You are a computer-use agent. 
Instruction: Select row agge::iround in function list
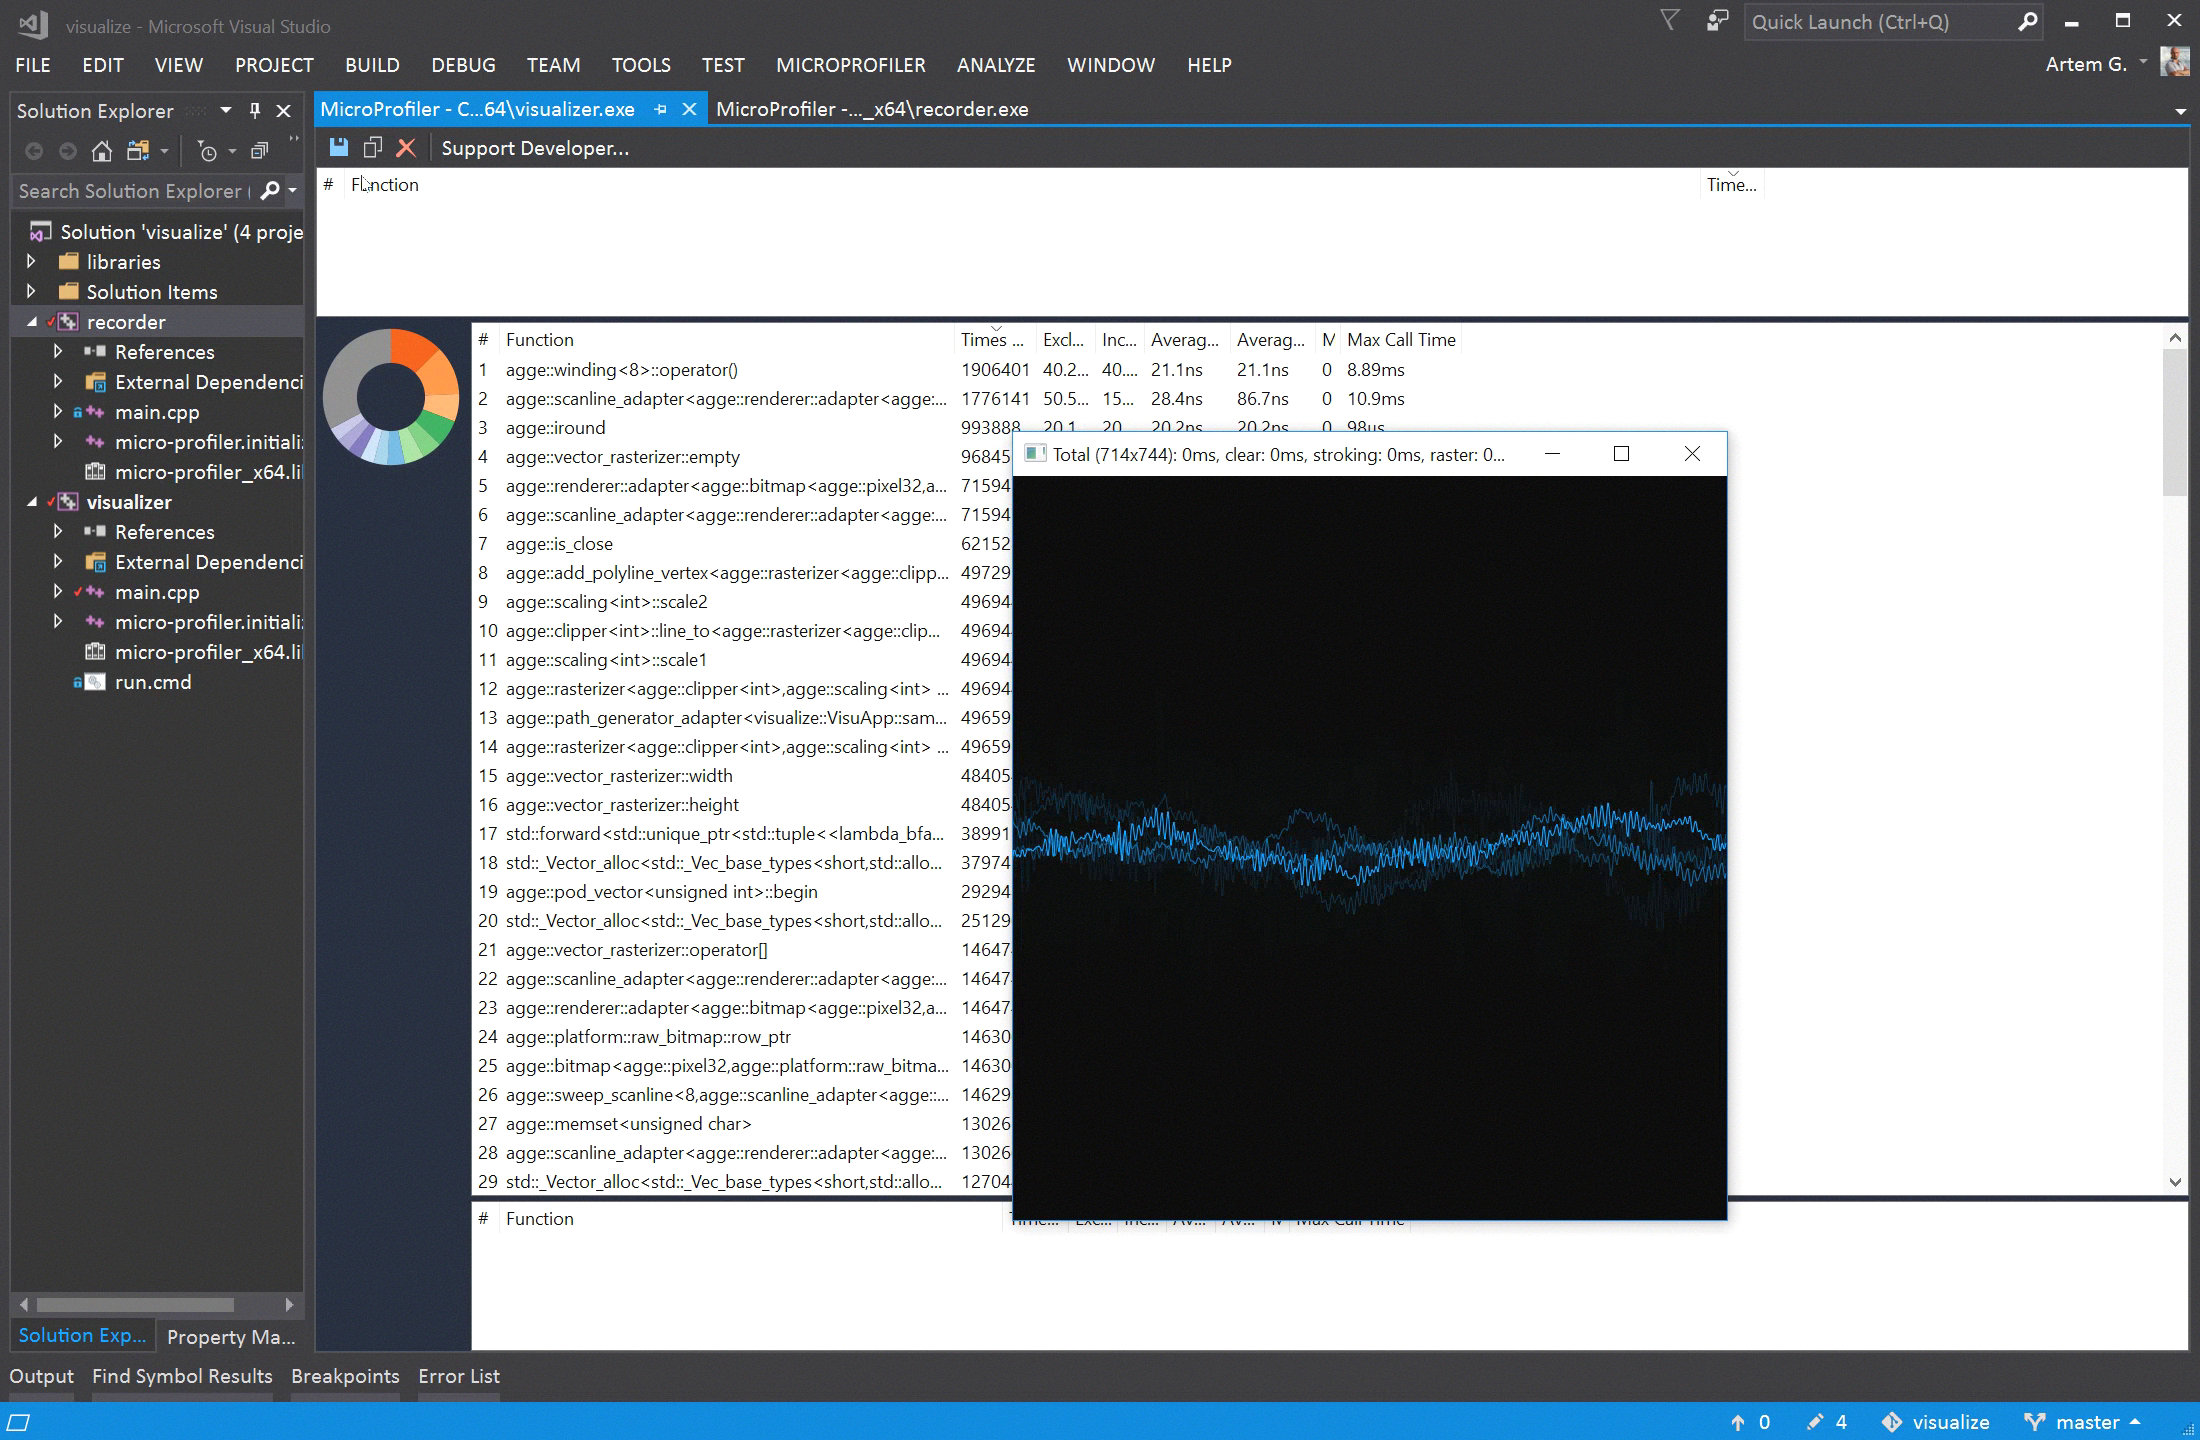(x=740, y=427)
